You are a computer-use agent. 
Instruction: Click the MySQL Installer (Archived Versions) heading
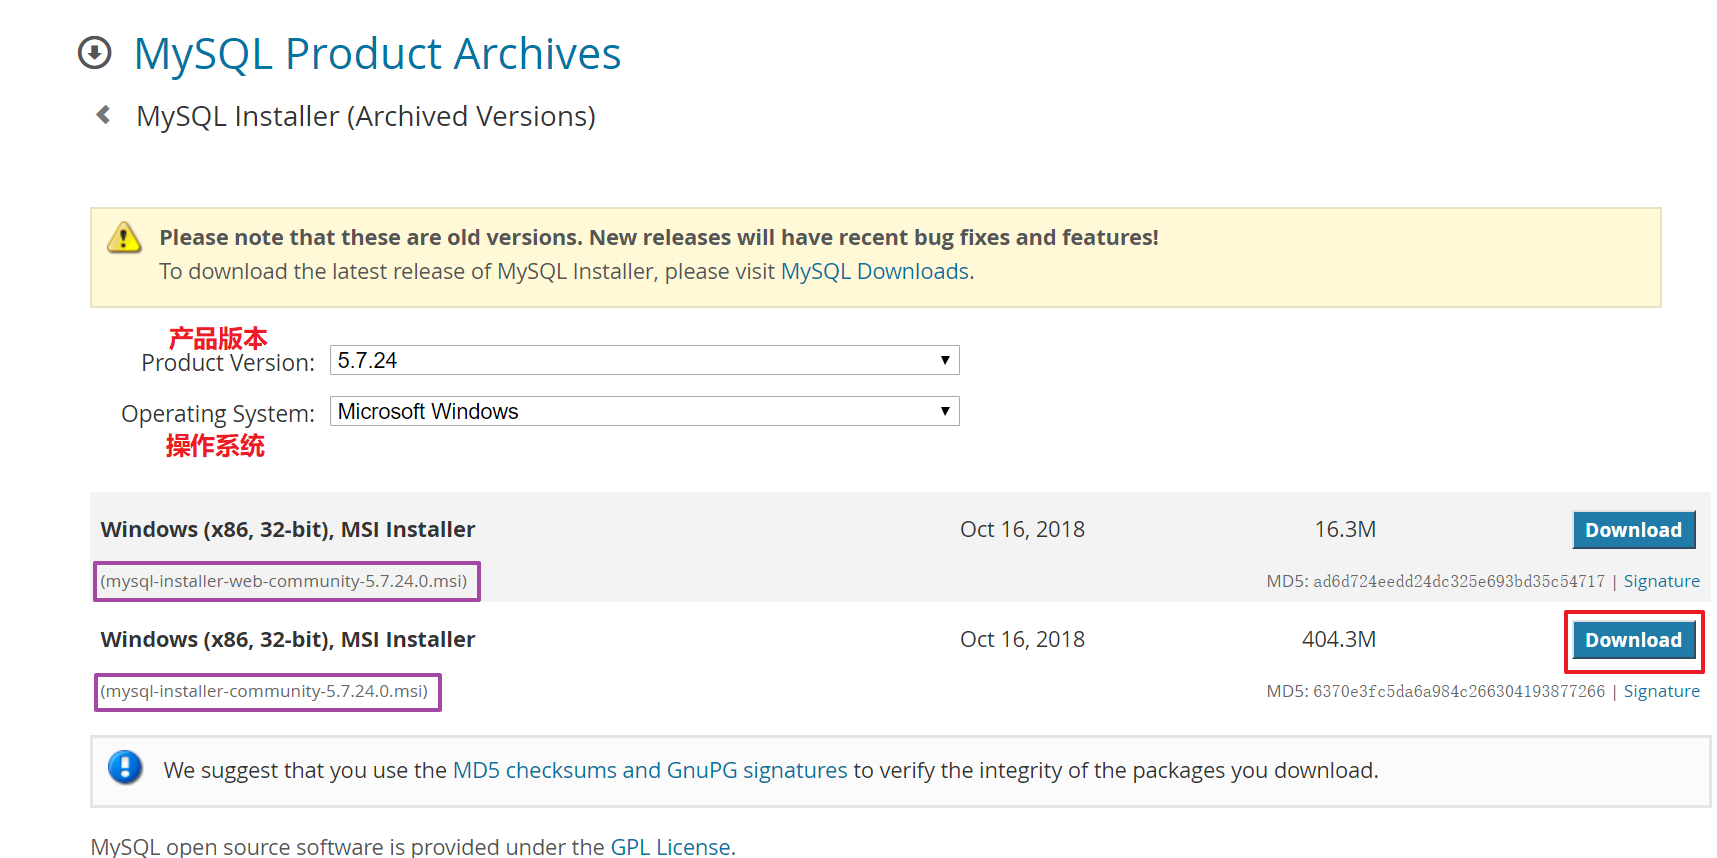366,116
